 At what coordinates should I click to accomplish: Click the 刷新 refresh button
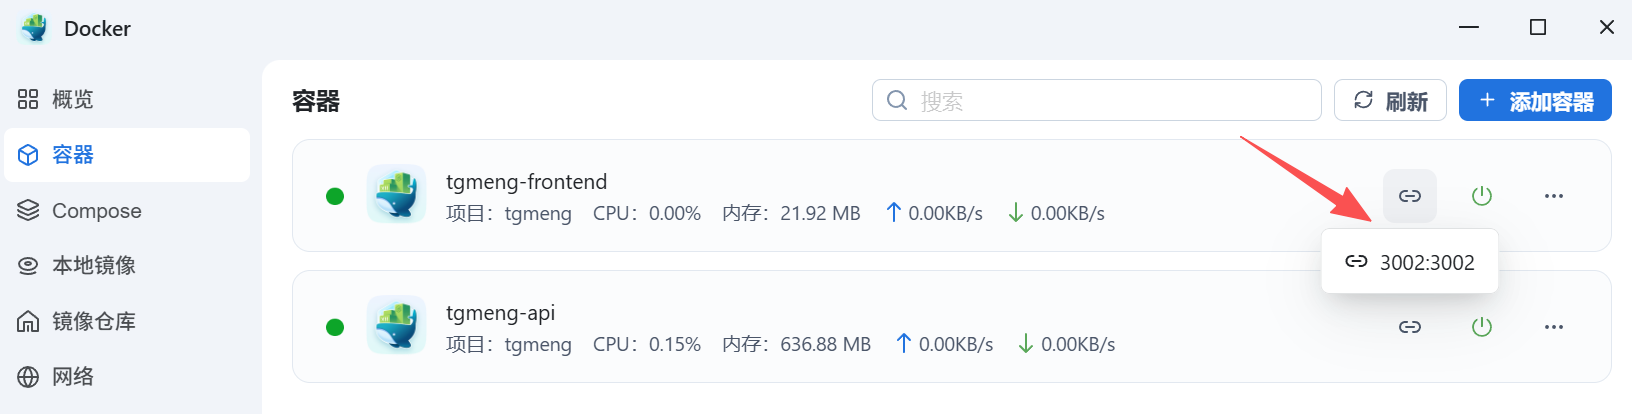1390,100
